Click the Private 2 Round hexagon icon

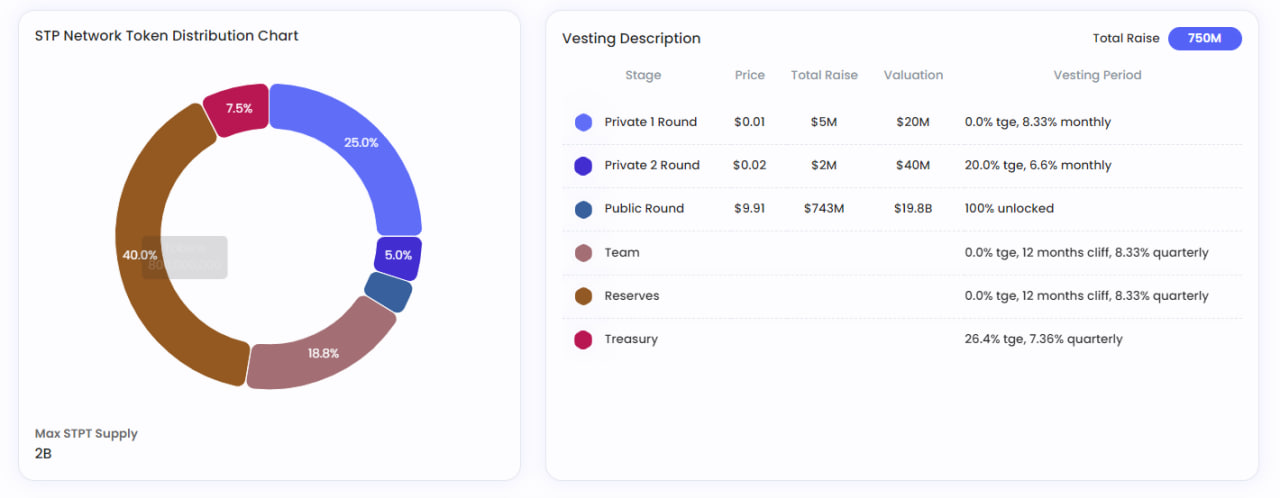point(584,166)
